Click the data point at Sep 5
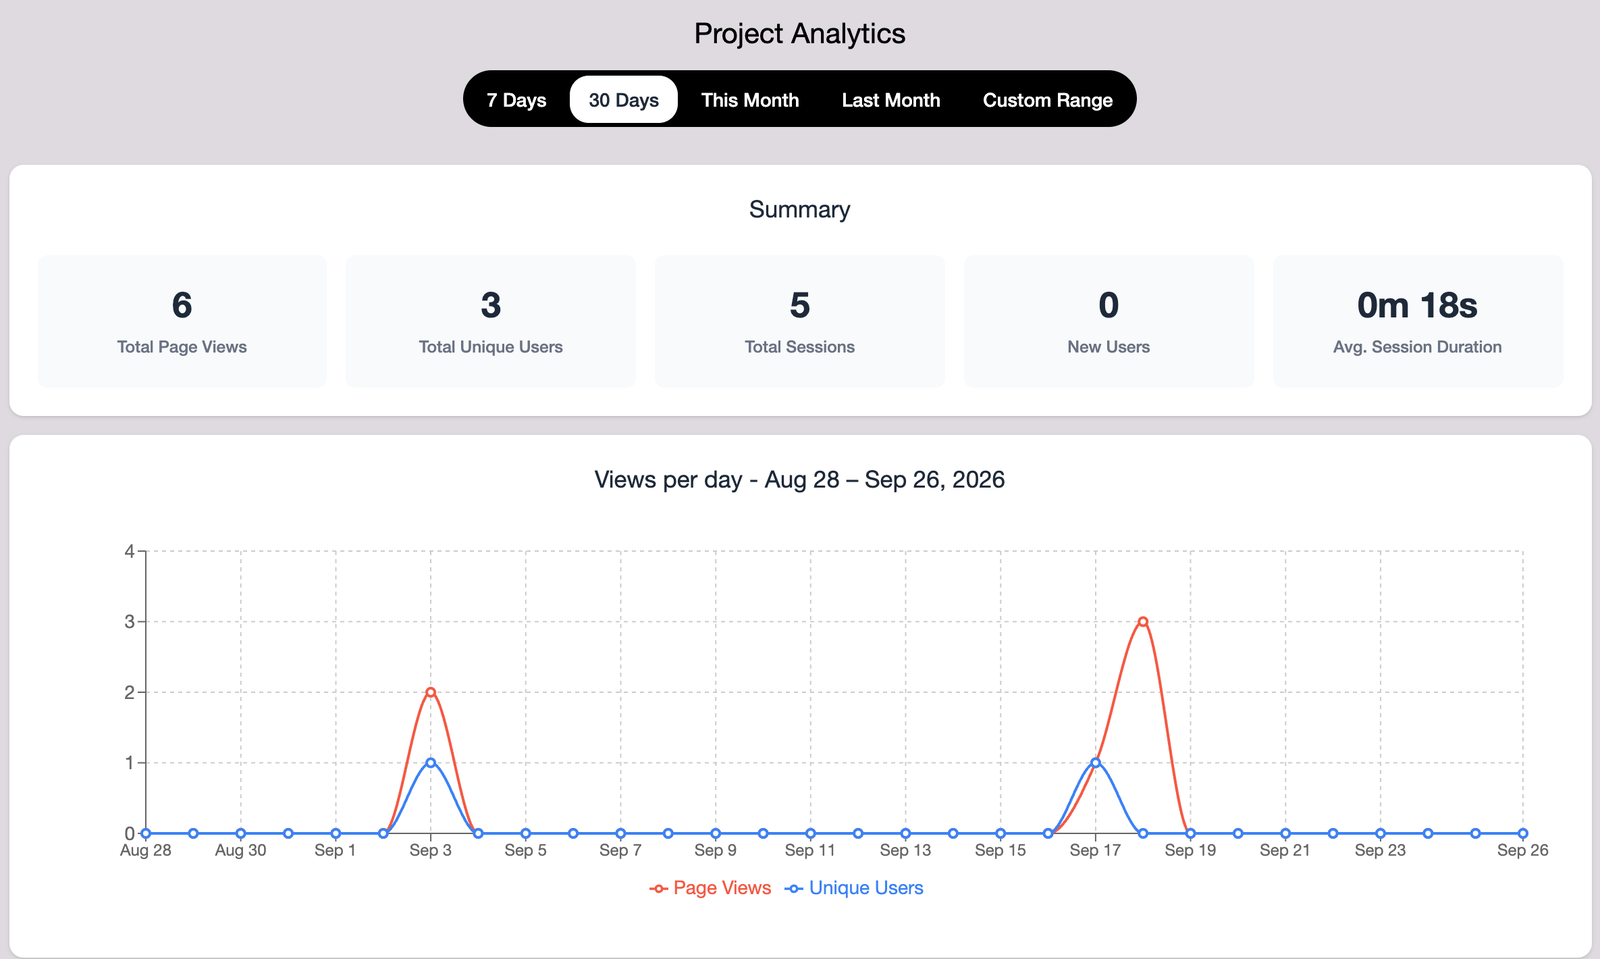1600x959 pixels. click(526, 833)
